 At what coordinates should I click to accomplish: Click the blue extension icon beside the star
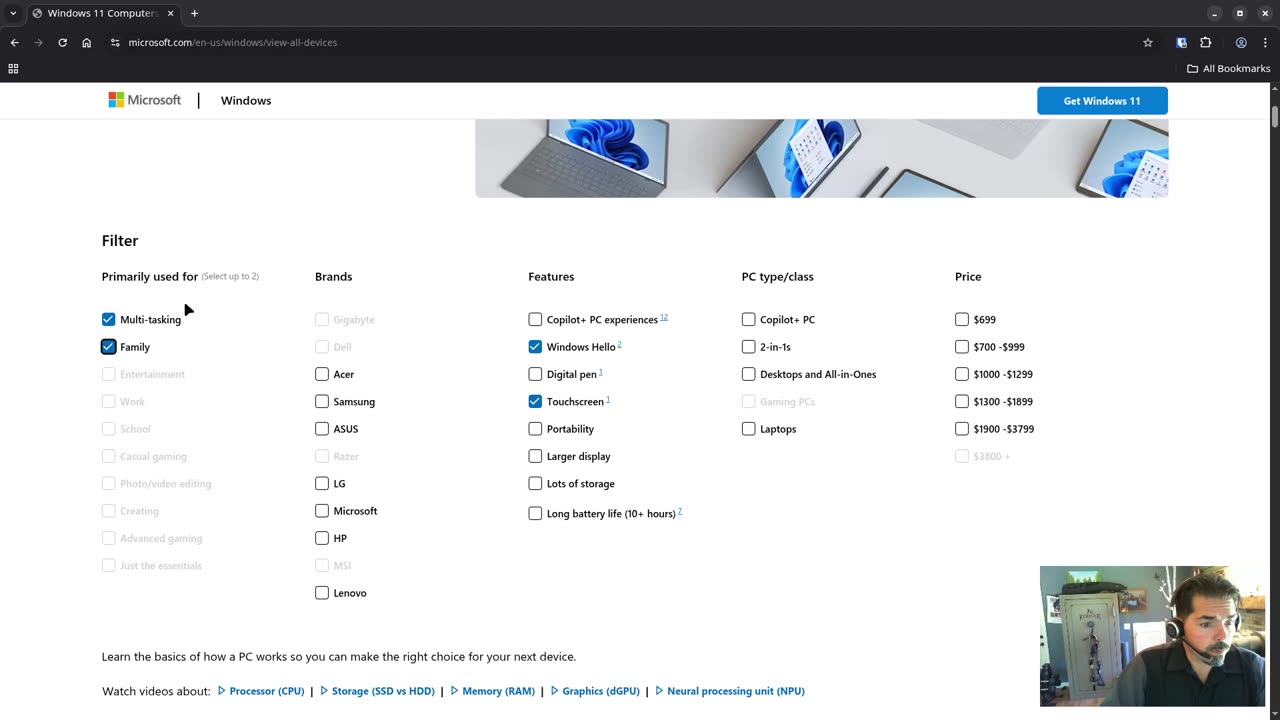coord(1181,42)
